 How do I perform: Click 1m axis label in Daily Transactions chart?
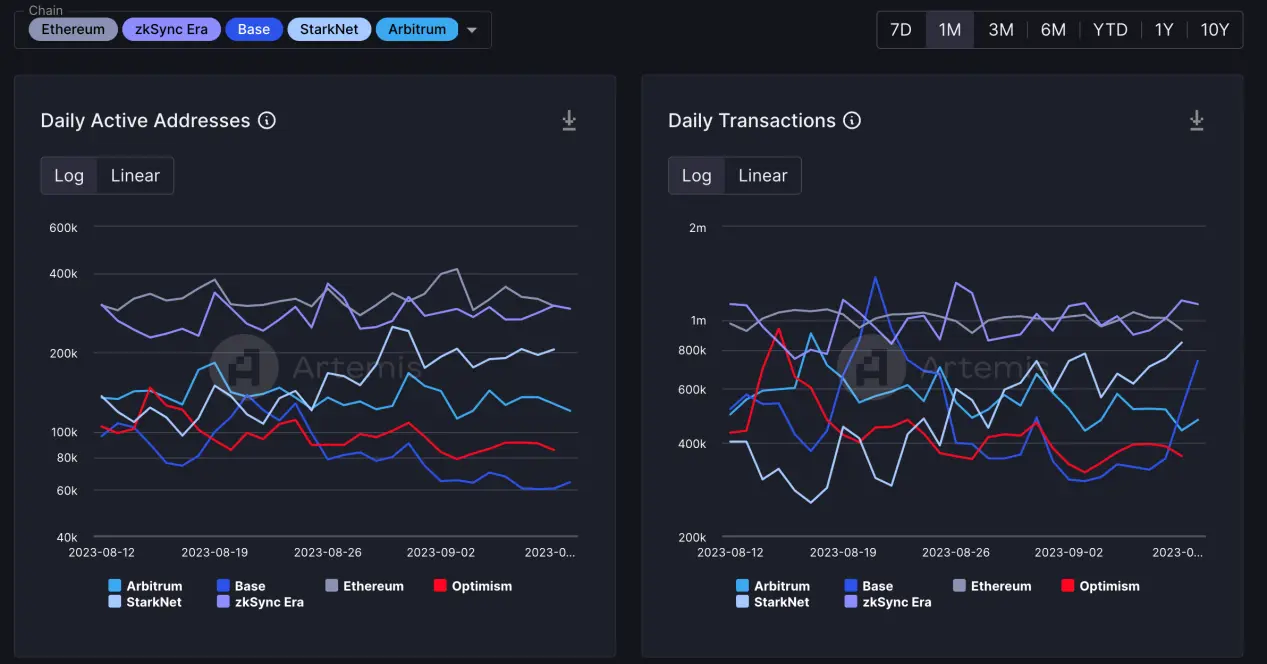(x=698, y=321)
